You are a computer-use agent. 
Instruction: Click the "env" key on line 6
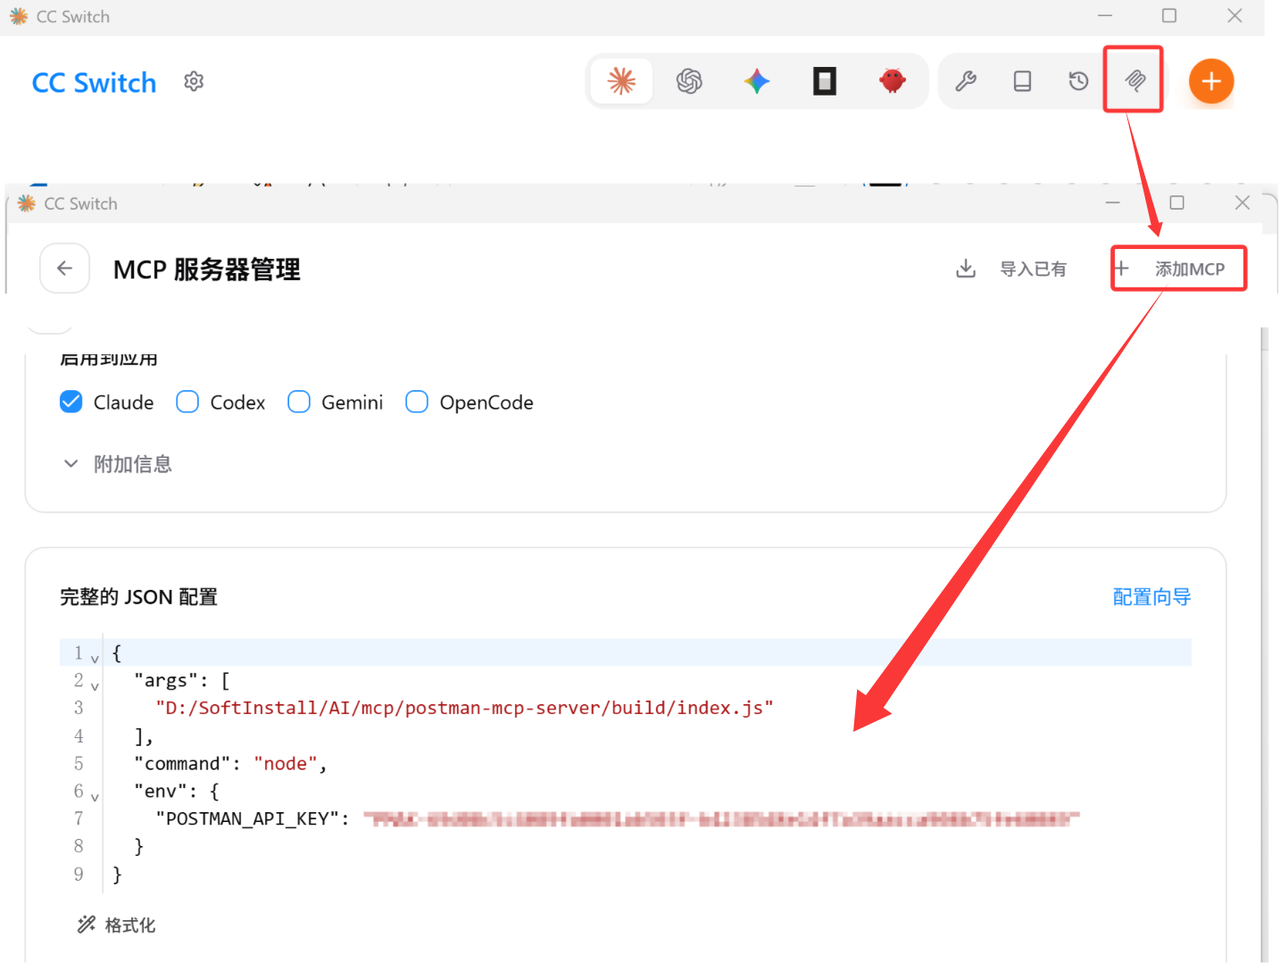click(161, 791)
